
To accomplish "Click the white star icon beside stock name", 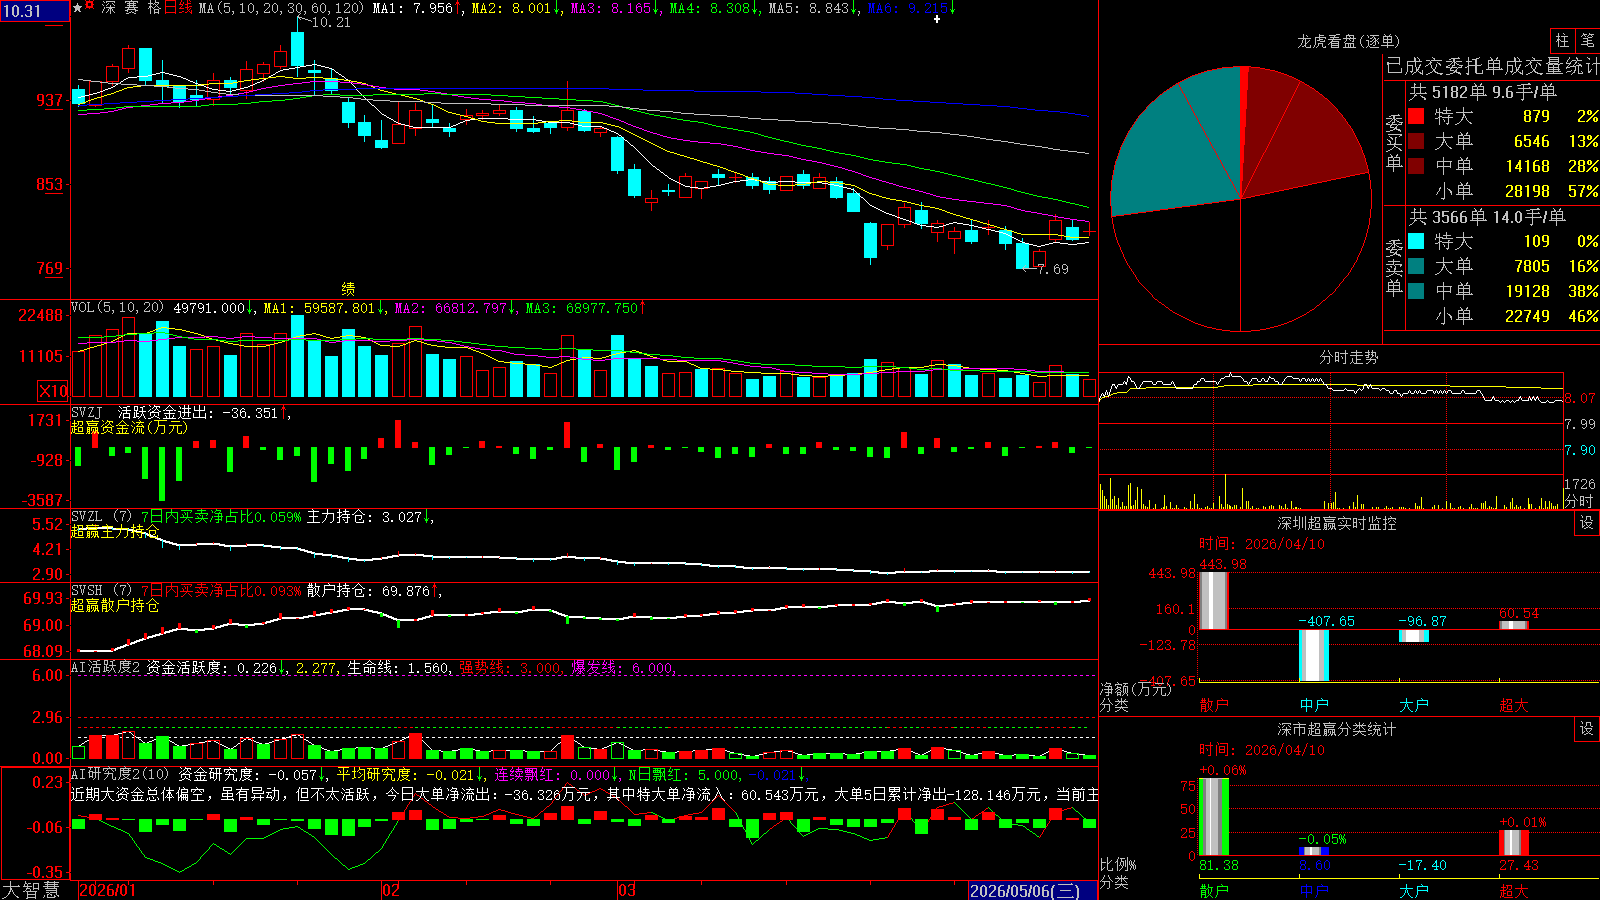I will [x=78, y=8].
